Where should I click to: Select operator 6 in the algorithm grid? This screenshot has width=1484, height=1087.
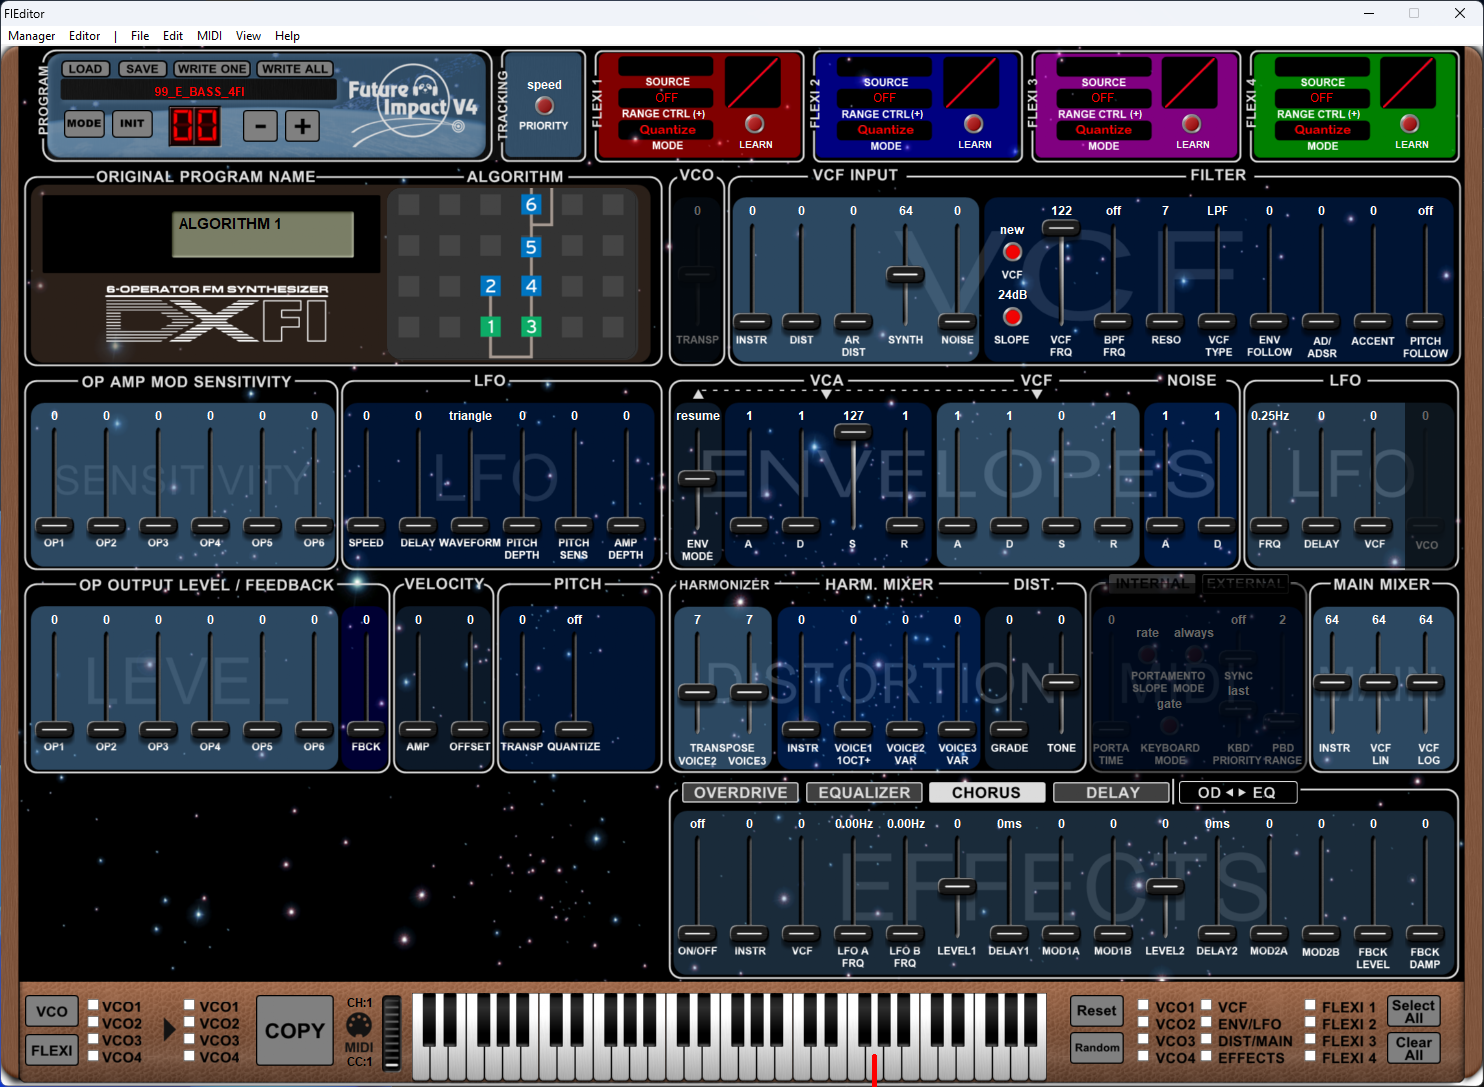tap(531, 204)
